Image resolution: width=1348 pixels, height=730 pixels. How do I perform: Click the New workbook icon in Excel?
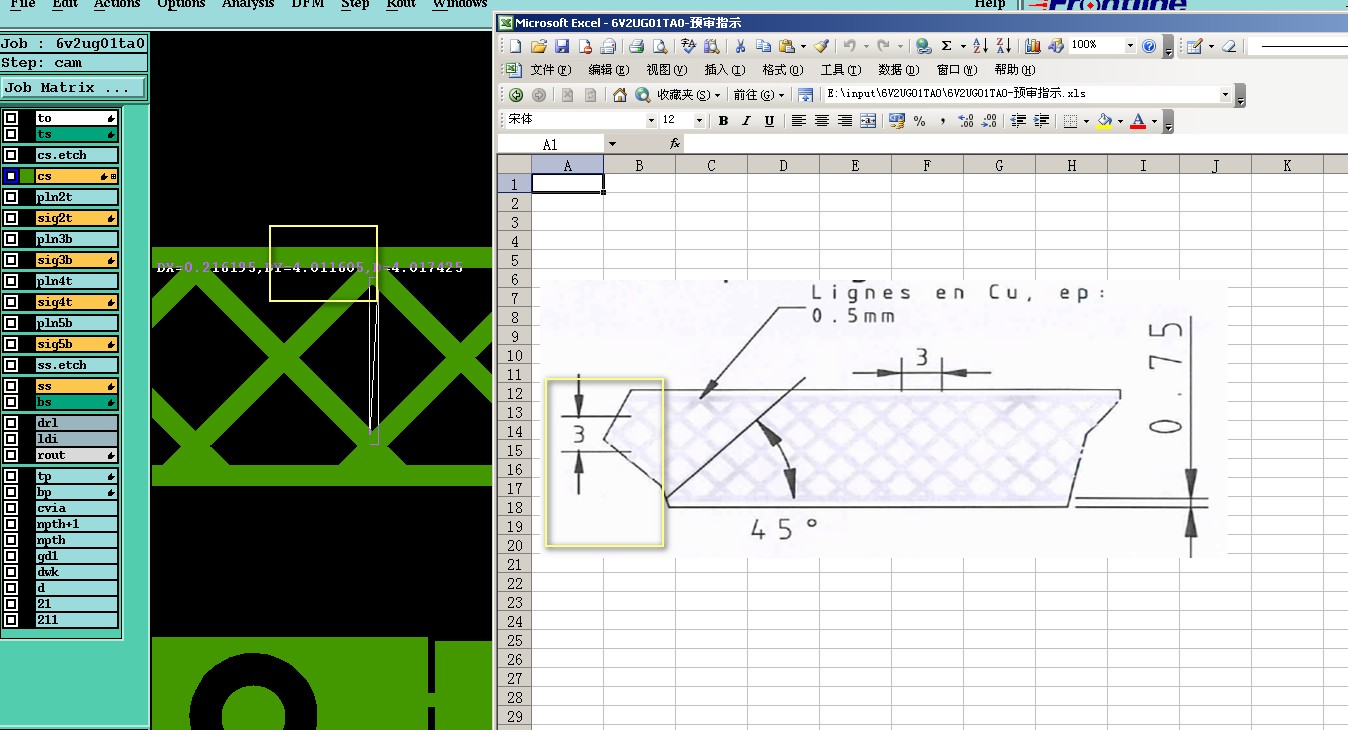point(515,46)
